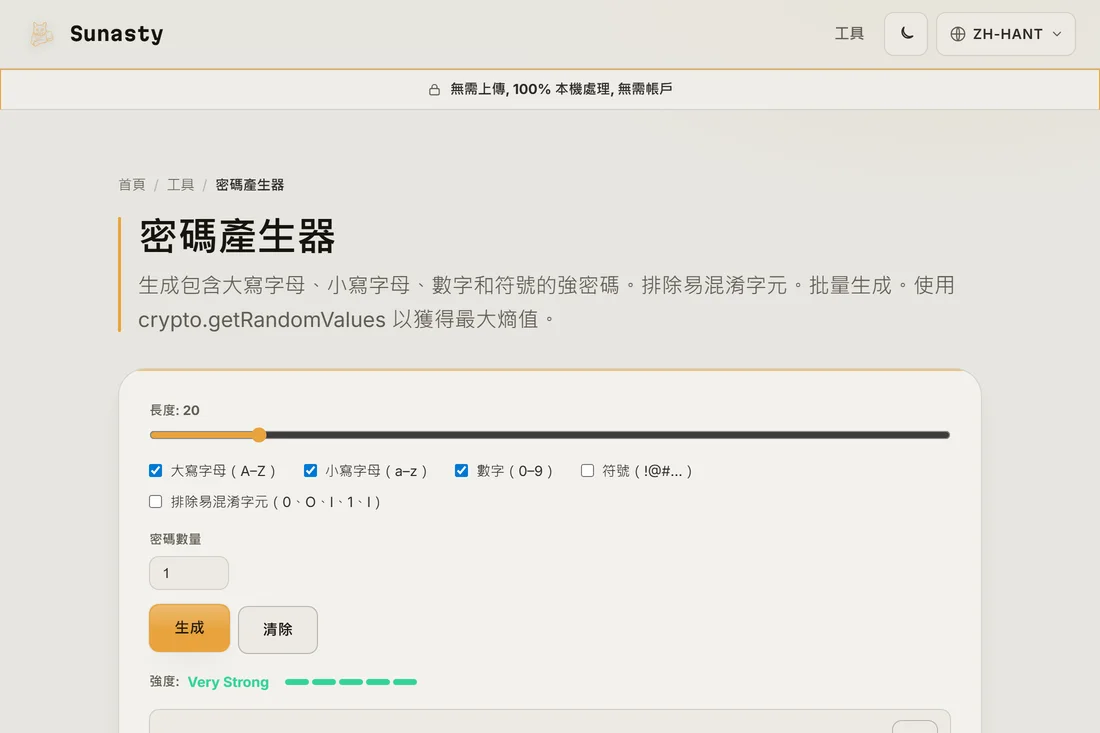This screenshot has width=1100, height=733.
Task: Enable 排除易混淆字元 checkbox
Action: click(155, 502)
